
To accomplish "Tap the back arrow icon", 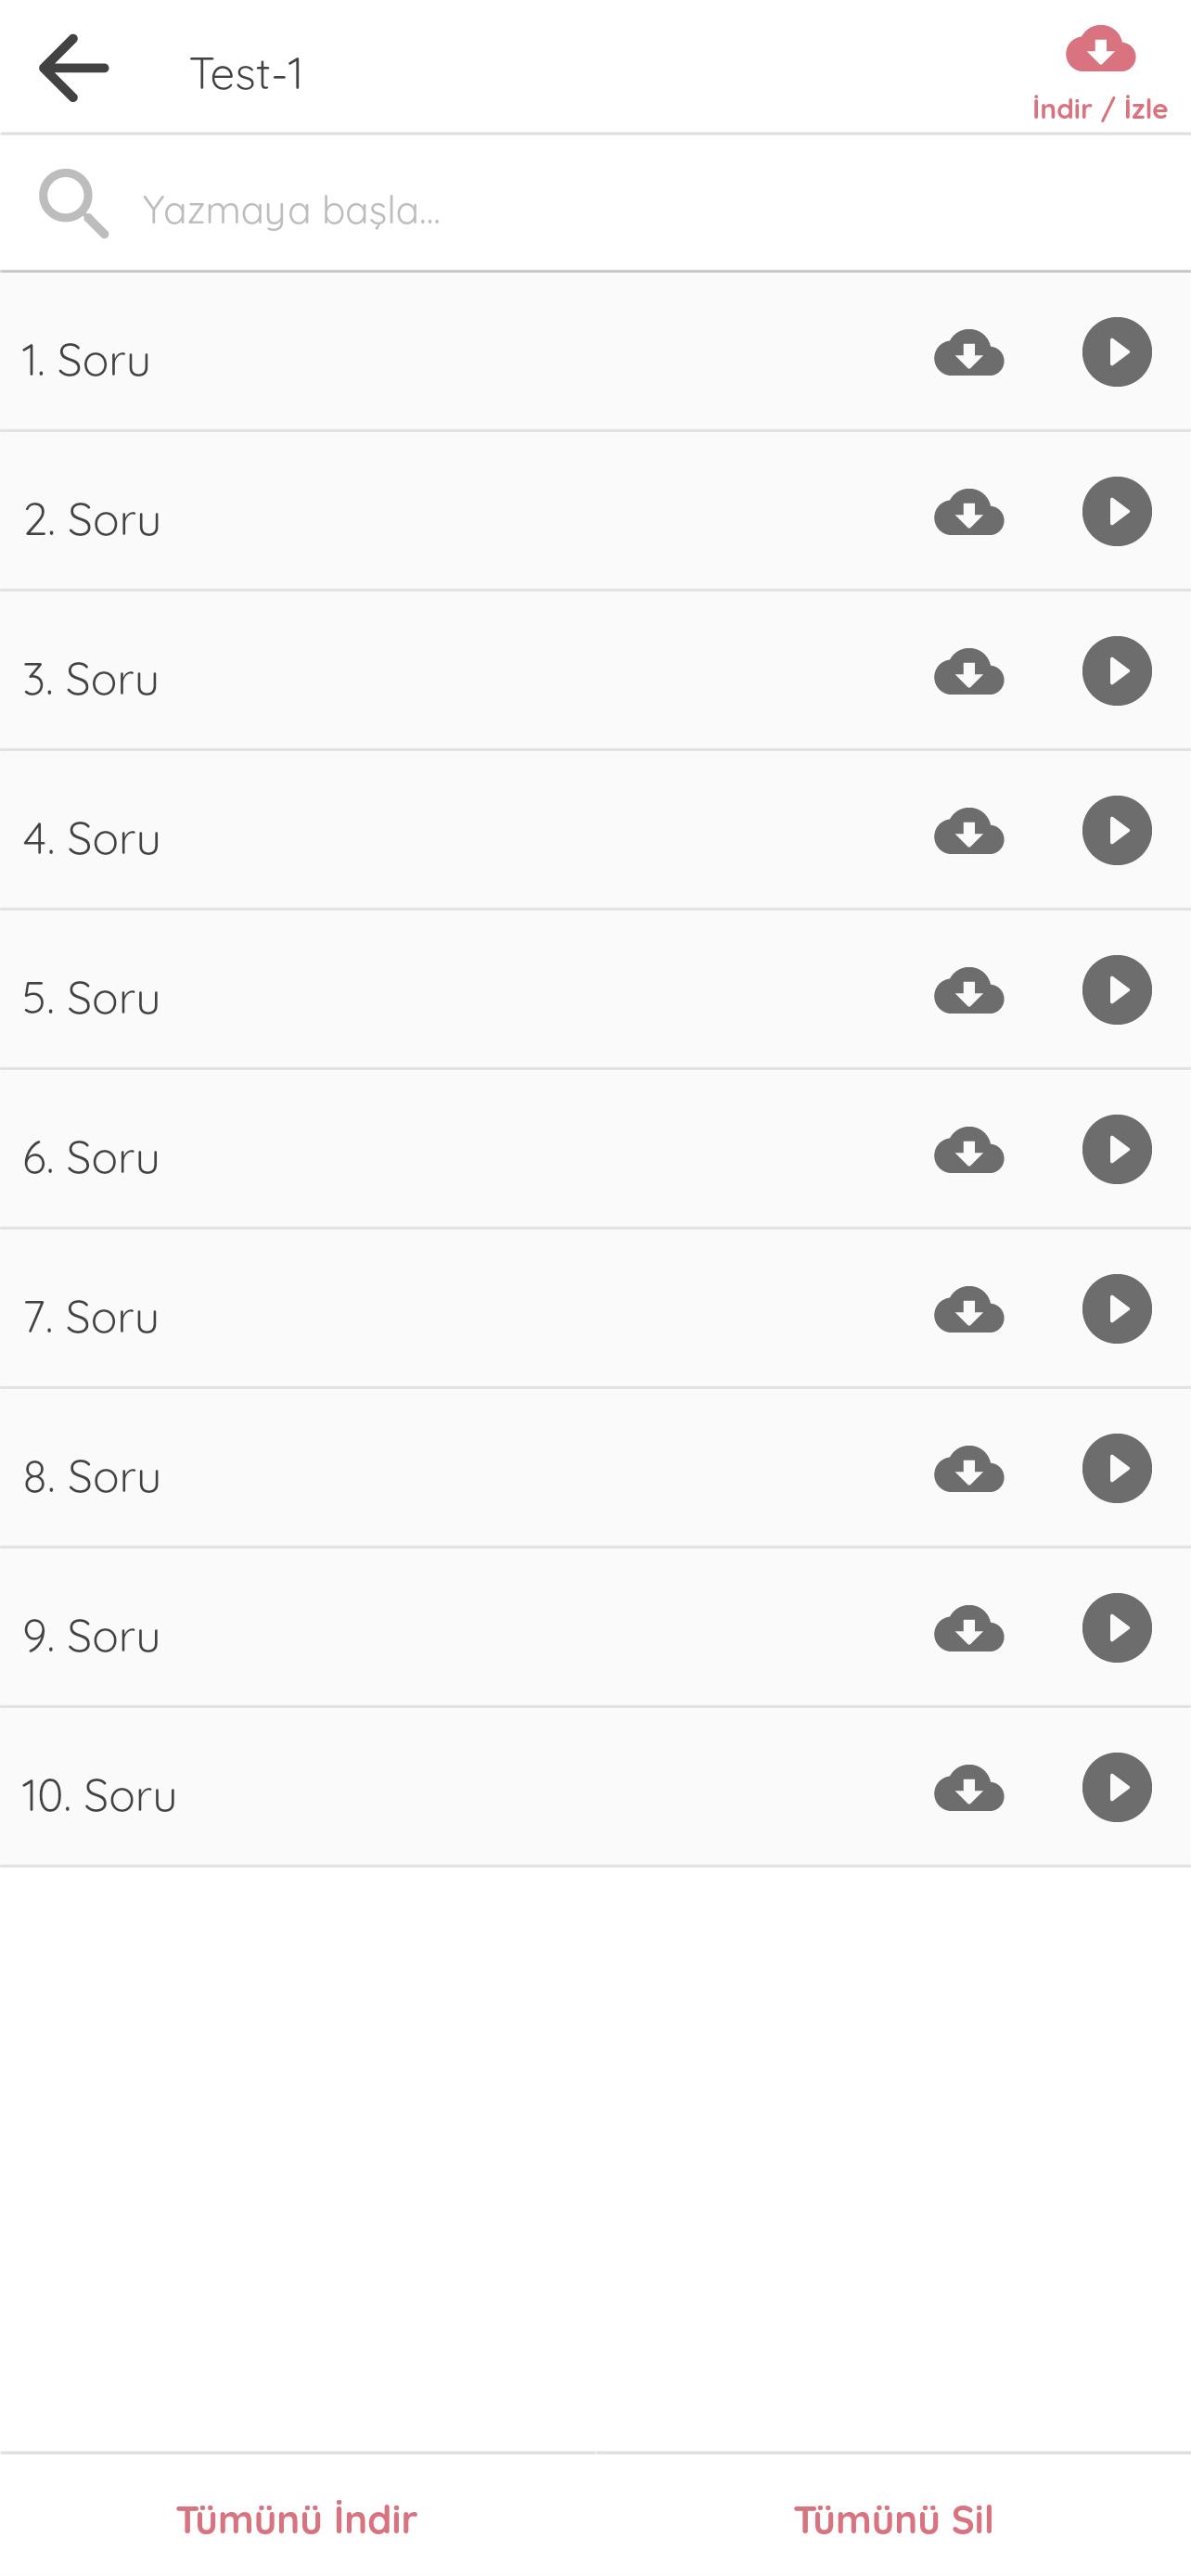I will point(73,69).
